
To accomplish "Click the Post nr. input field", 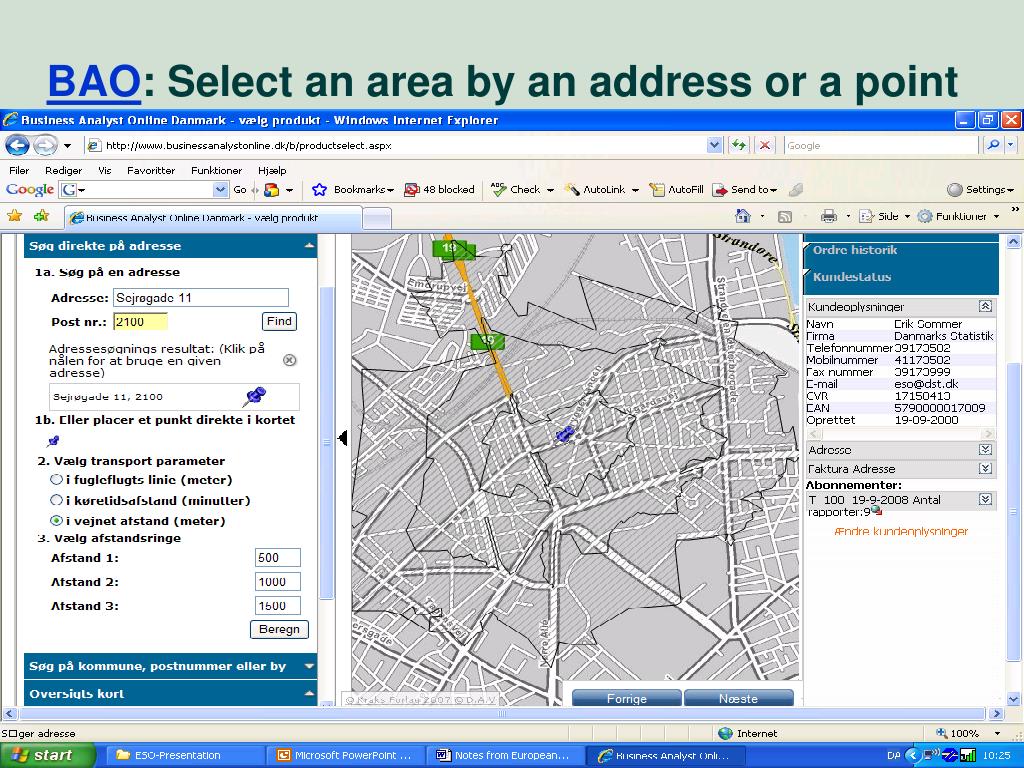I will [x=140, y=321].
